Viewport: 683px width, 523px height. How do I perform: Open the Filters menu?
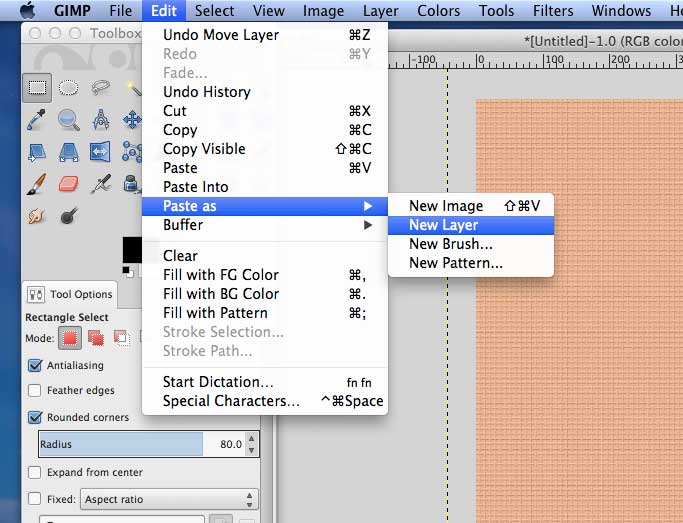coord(553,10)
